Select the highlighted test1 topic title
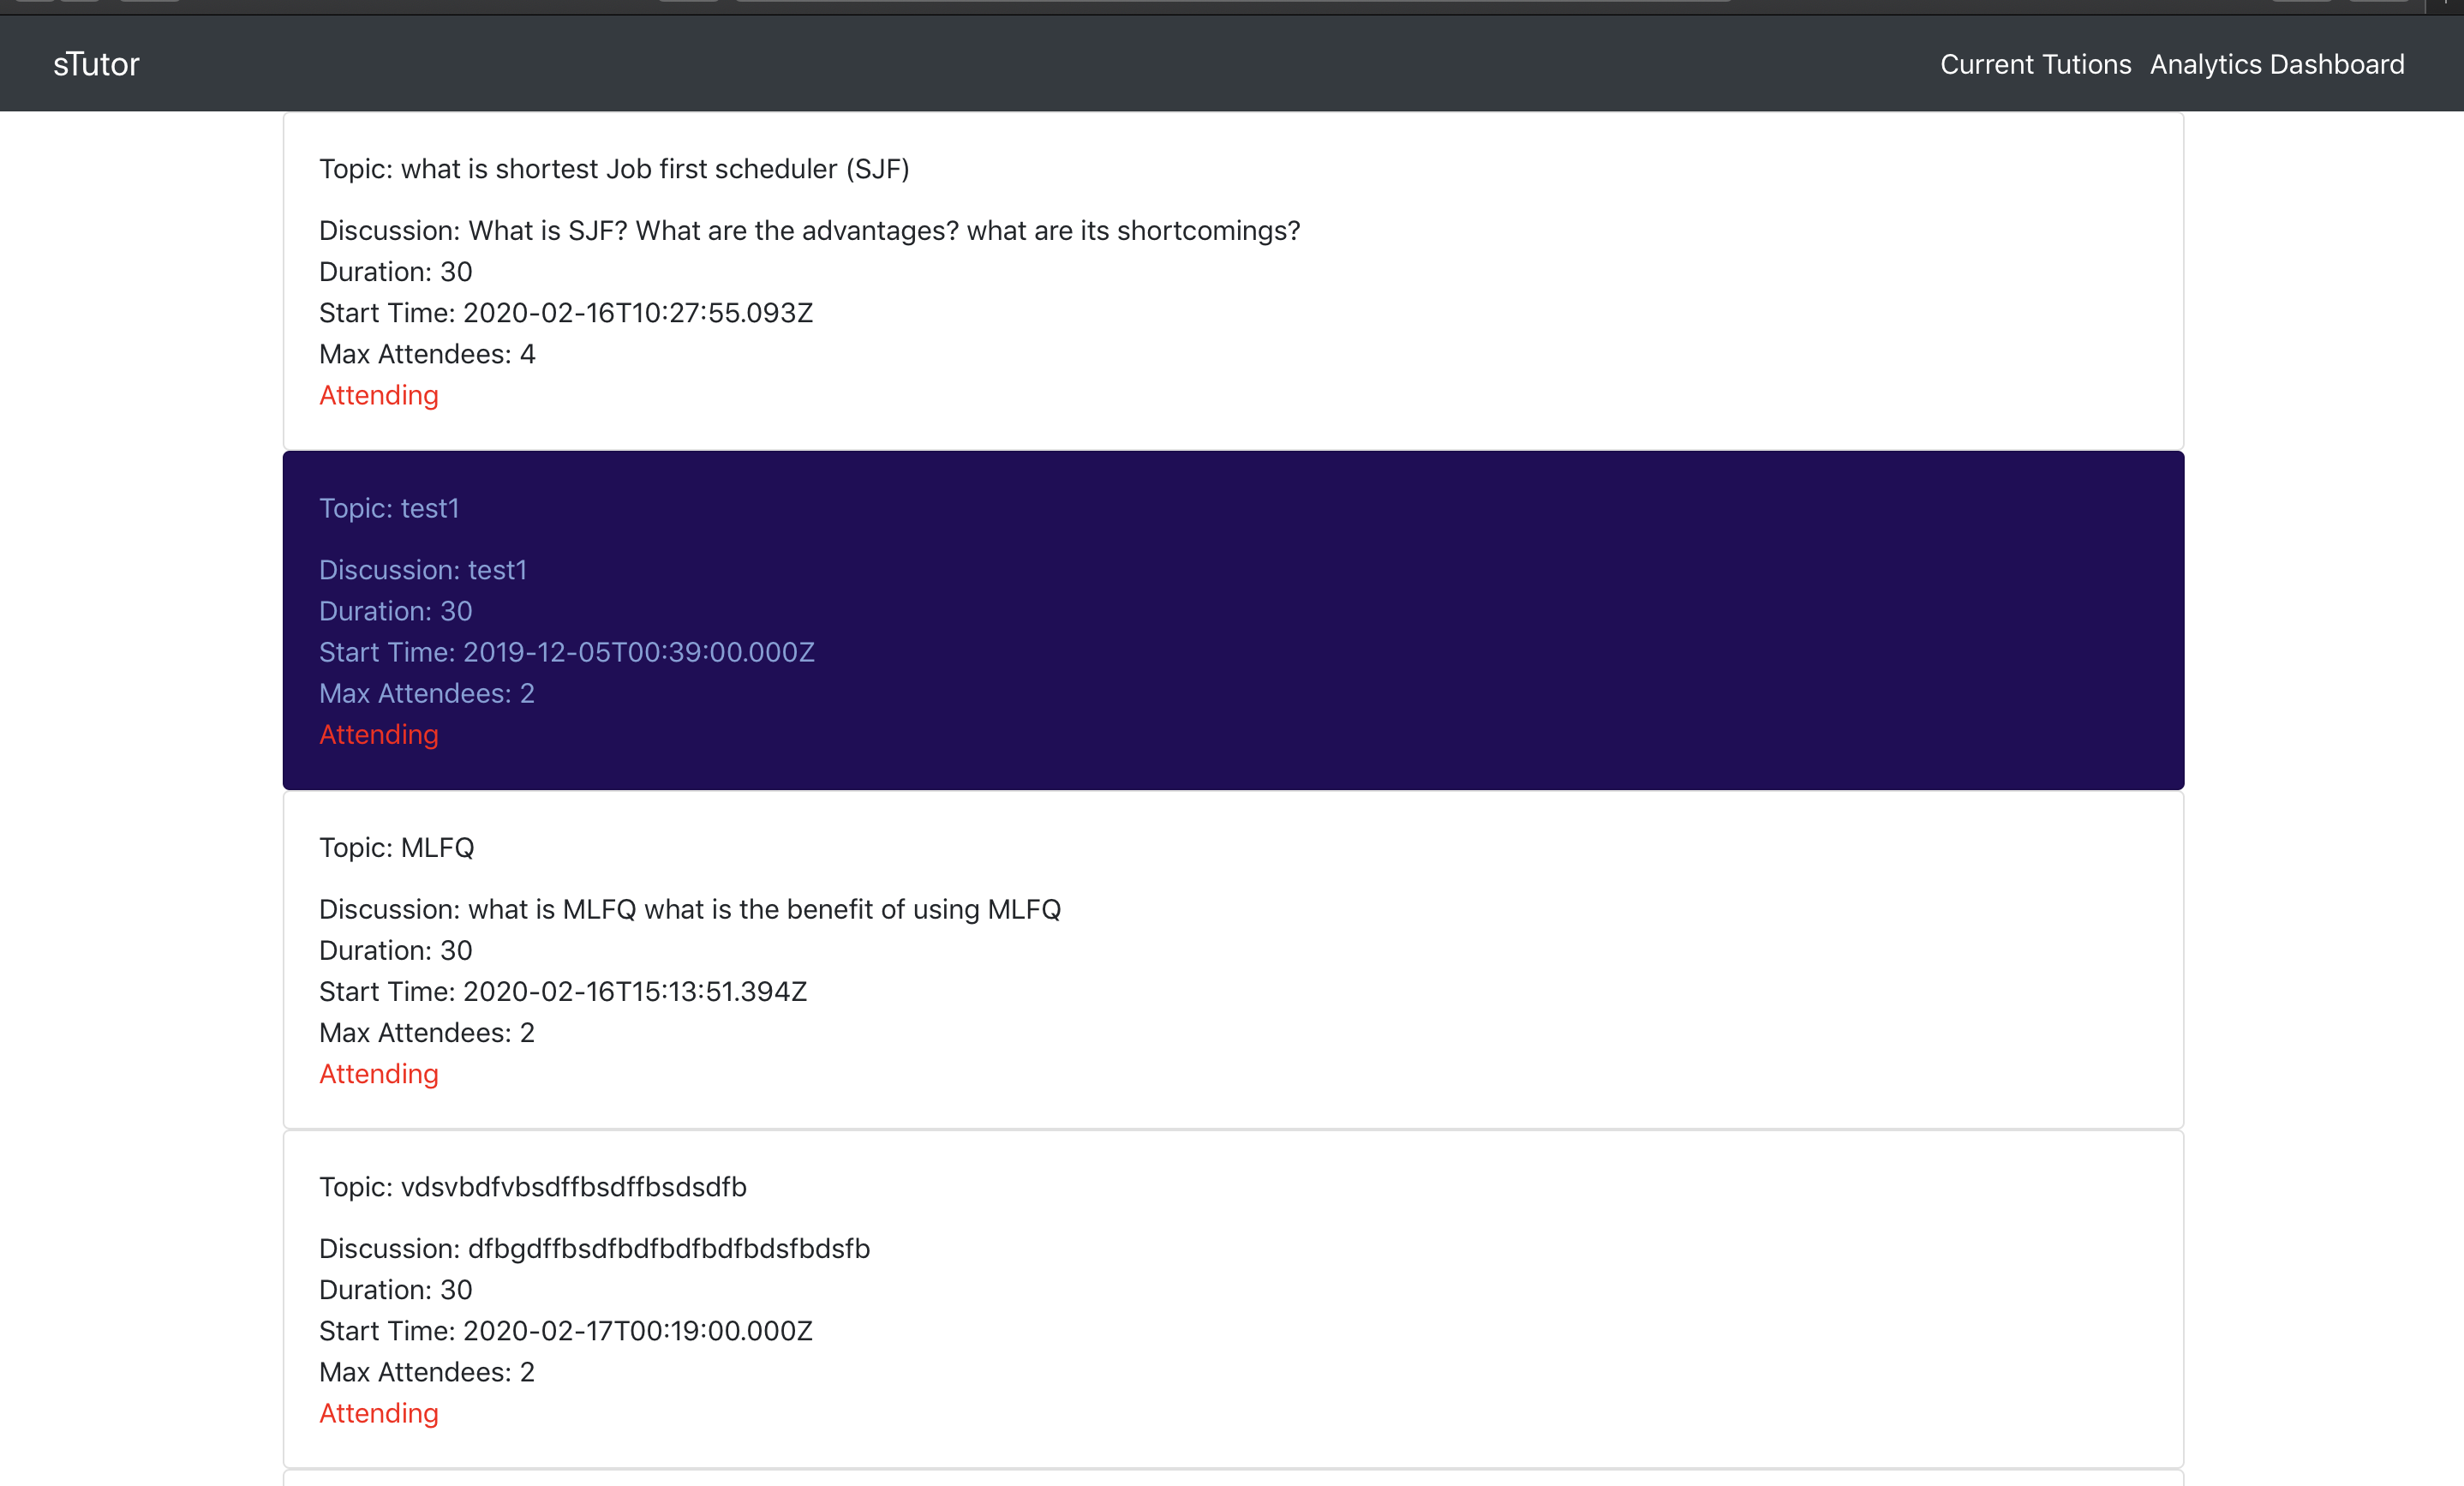The width and height of the screenshot is (2464, 1486). coord(389,508)
